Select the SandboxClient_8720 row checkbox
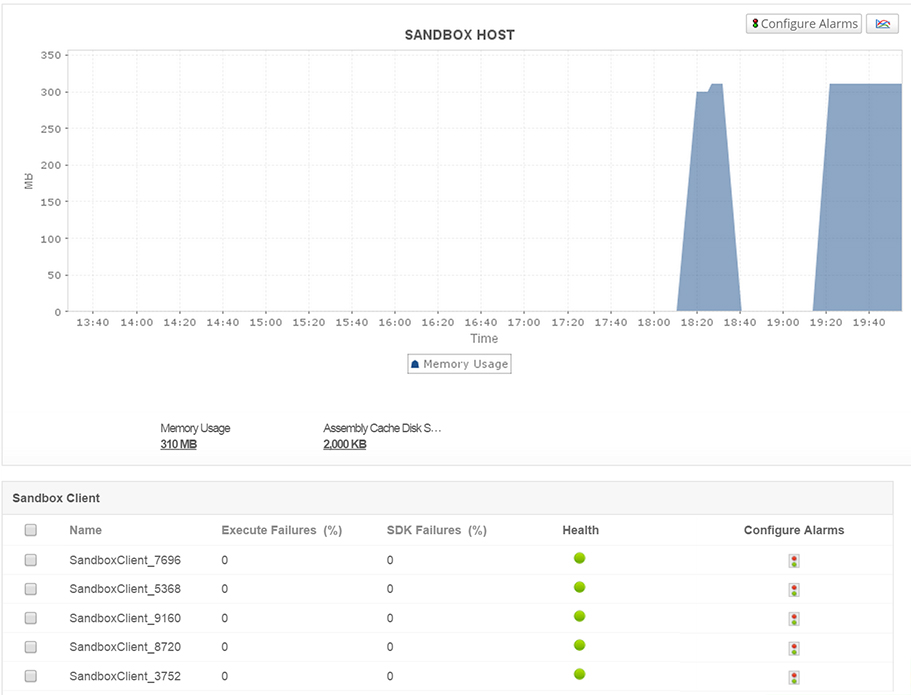Viewport: 911px width, 695px height. pyautogui.click(x=31, y=647)
